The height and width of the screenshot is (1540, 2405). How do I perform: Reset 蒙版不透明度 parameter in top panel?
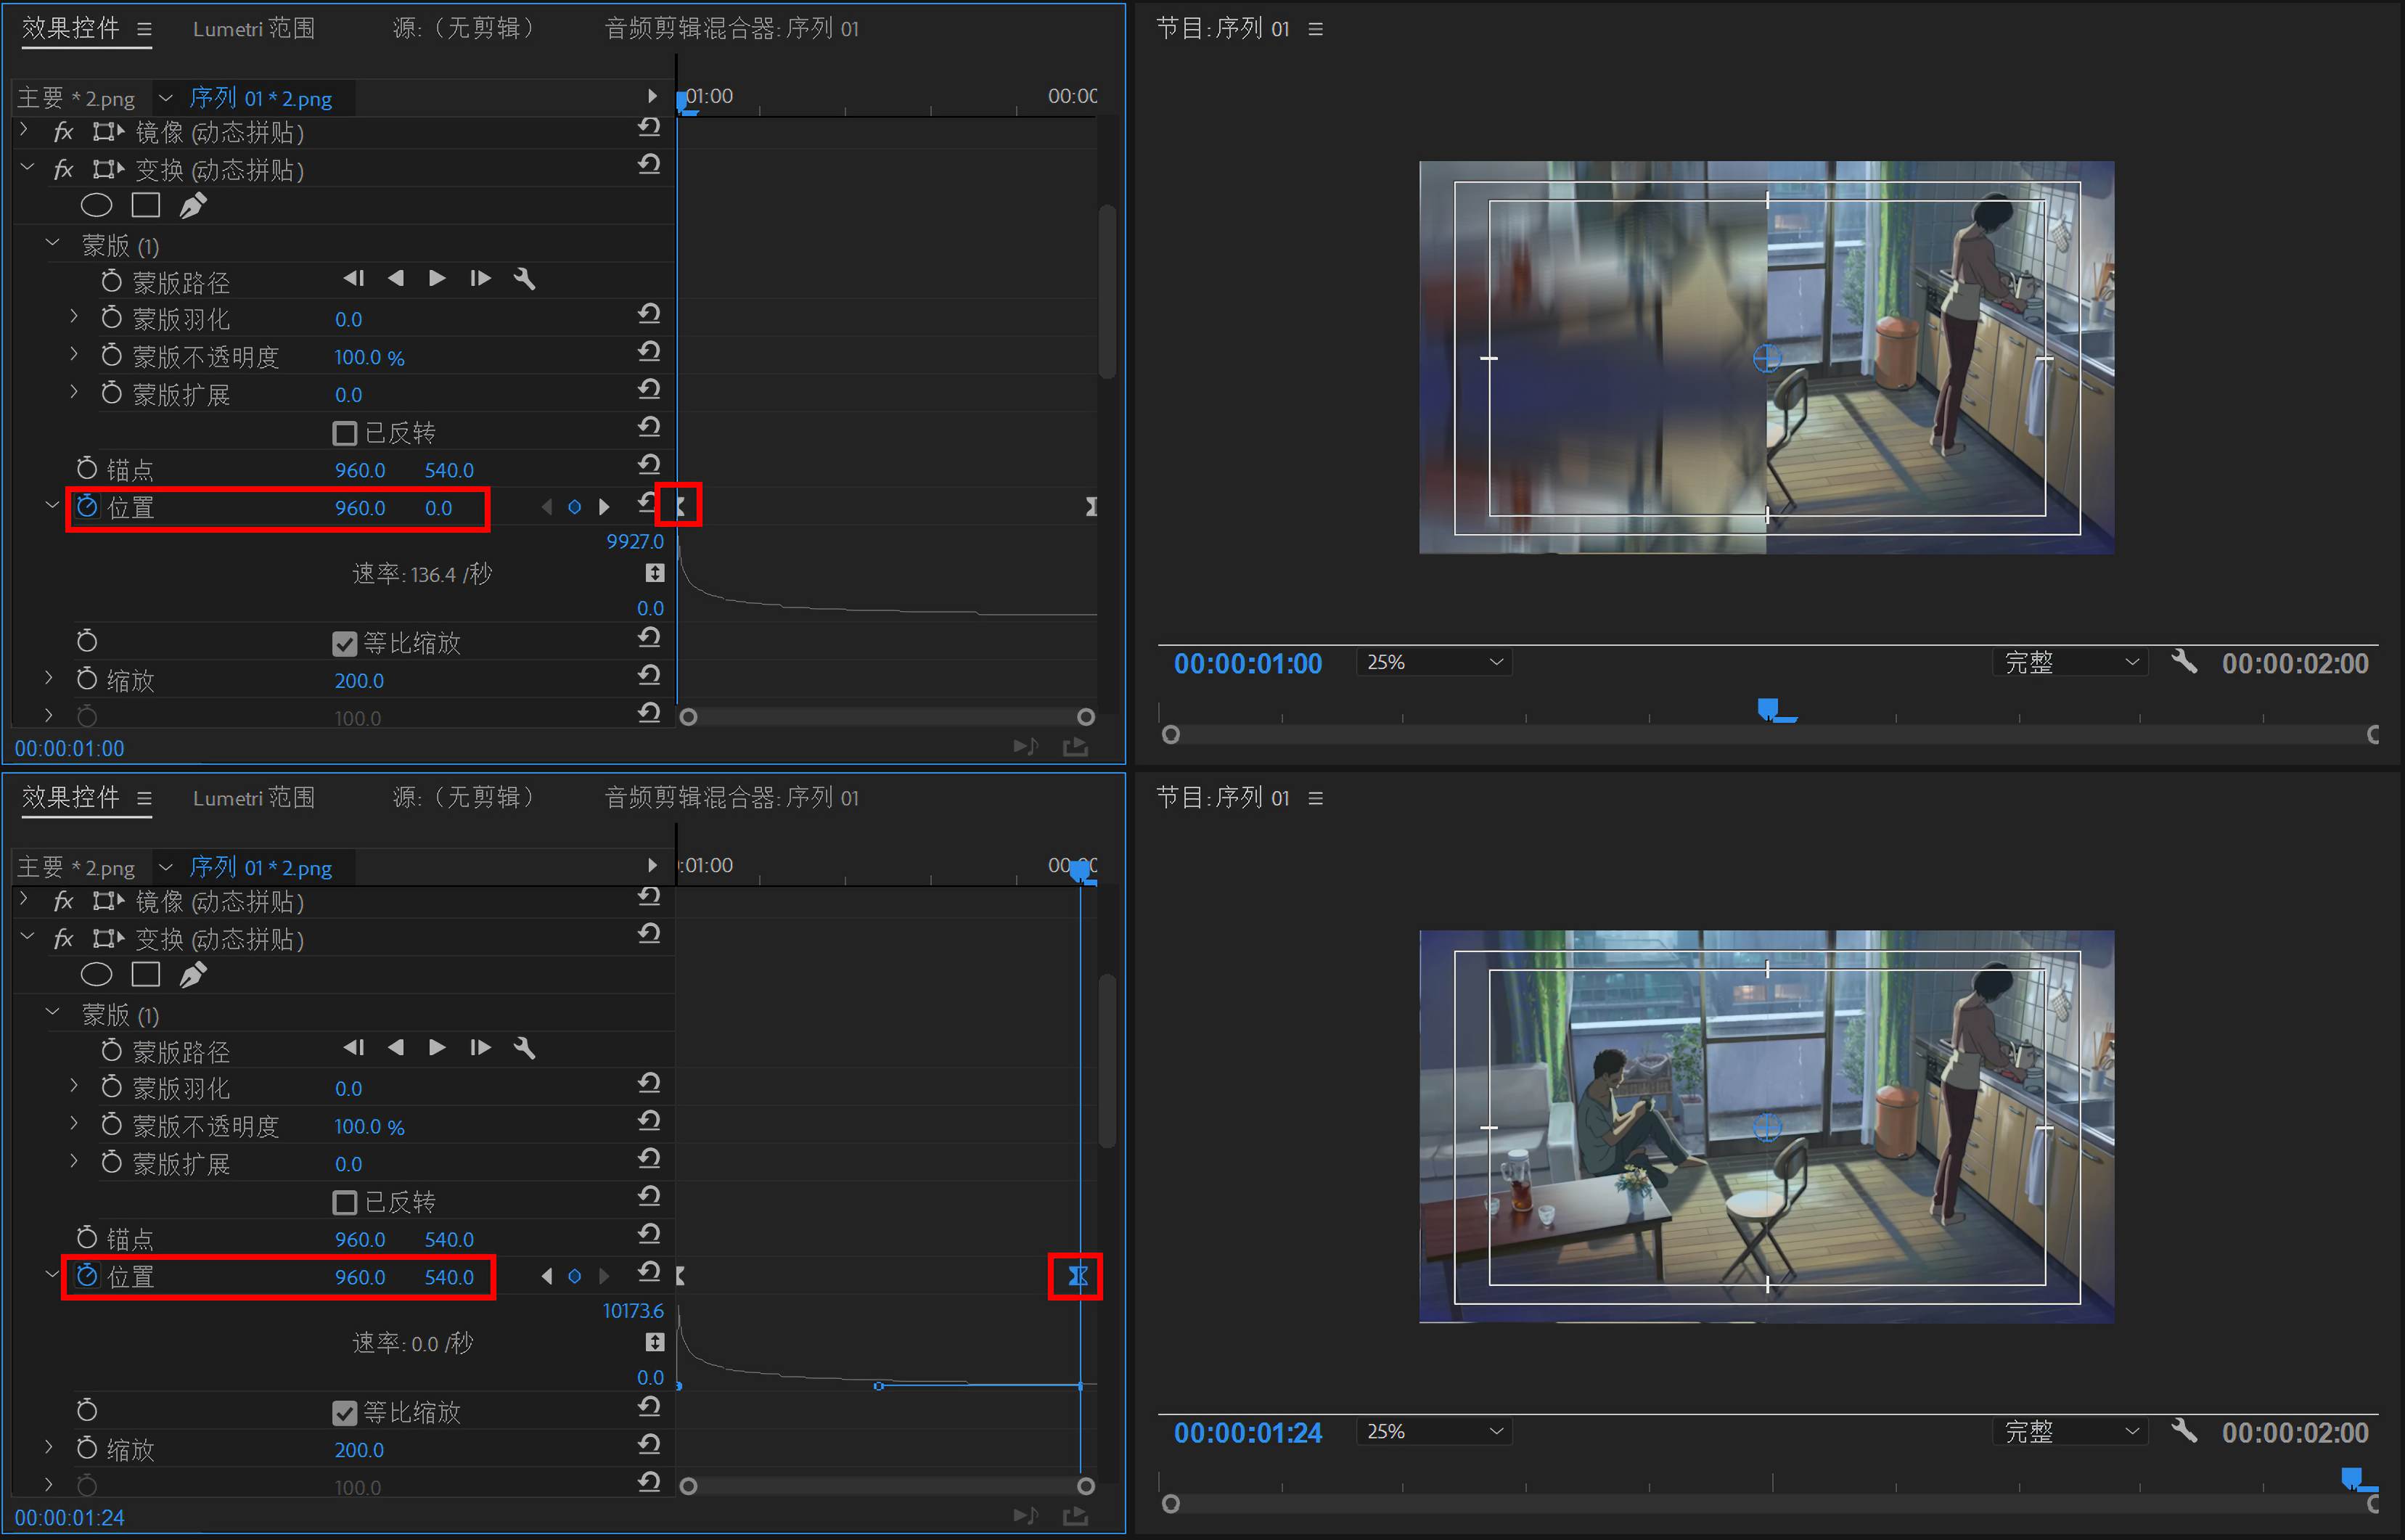(x=650, y=351)
